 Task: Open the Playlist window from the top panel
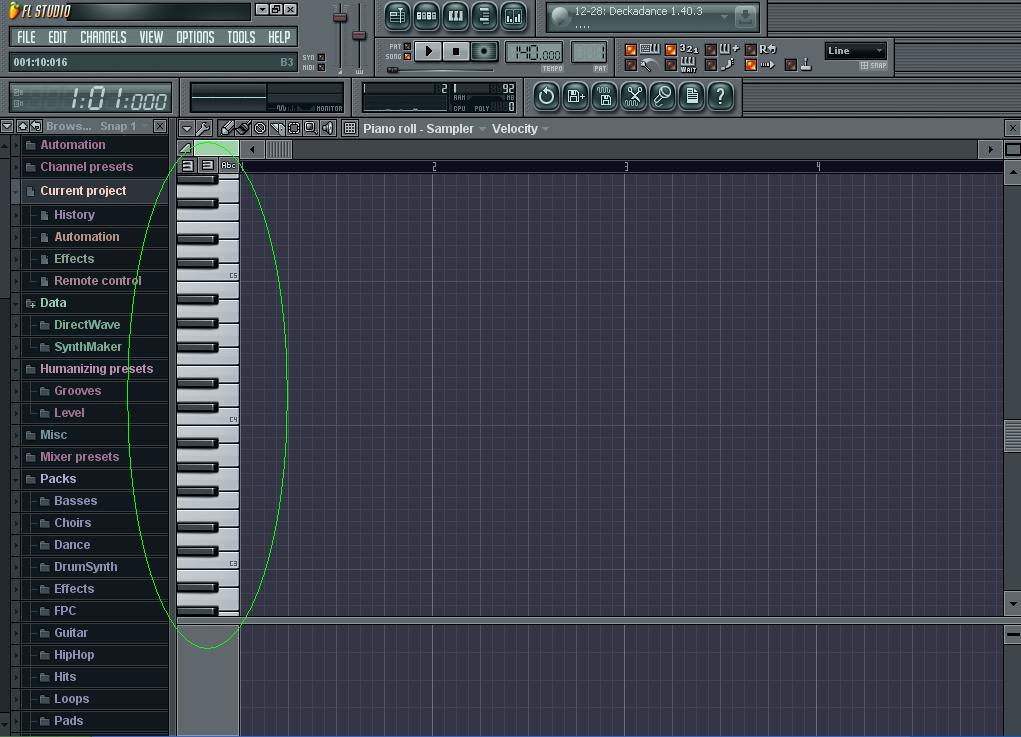click(397, 16)
